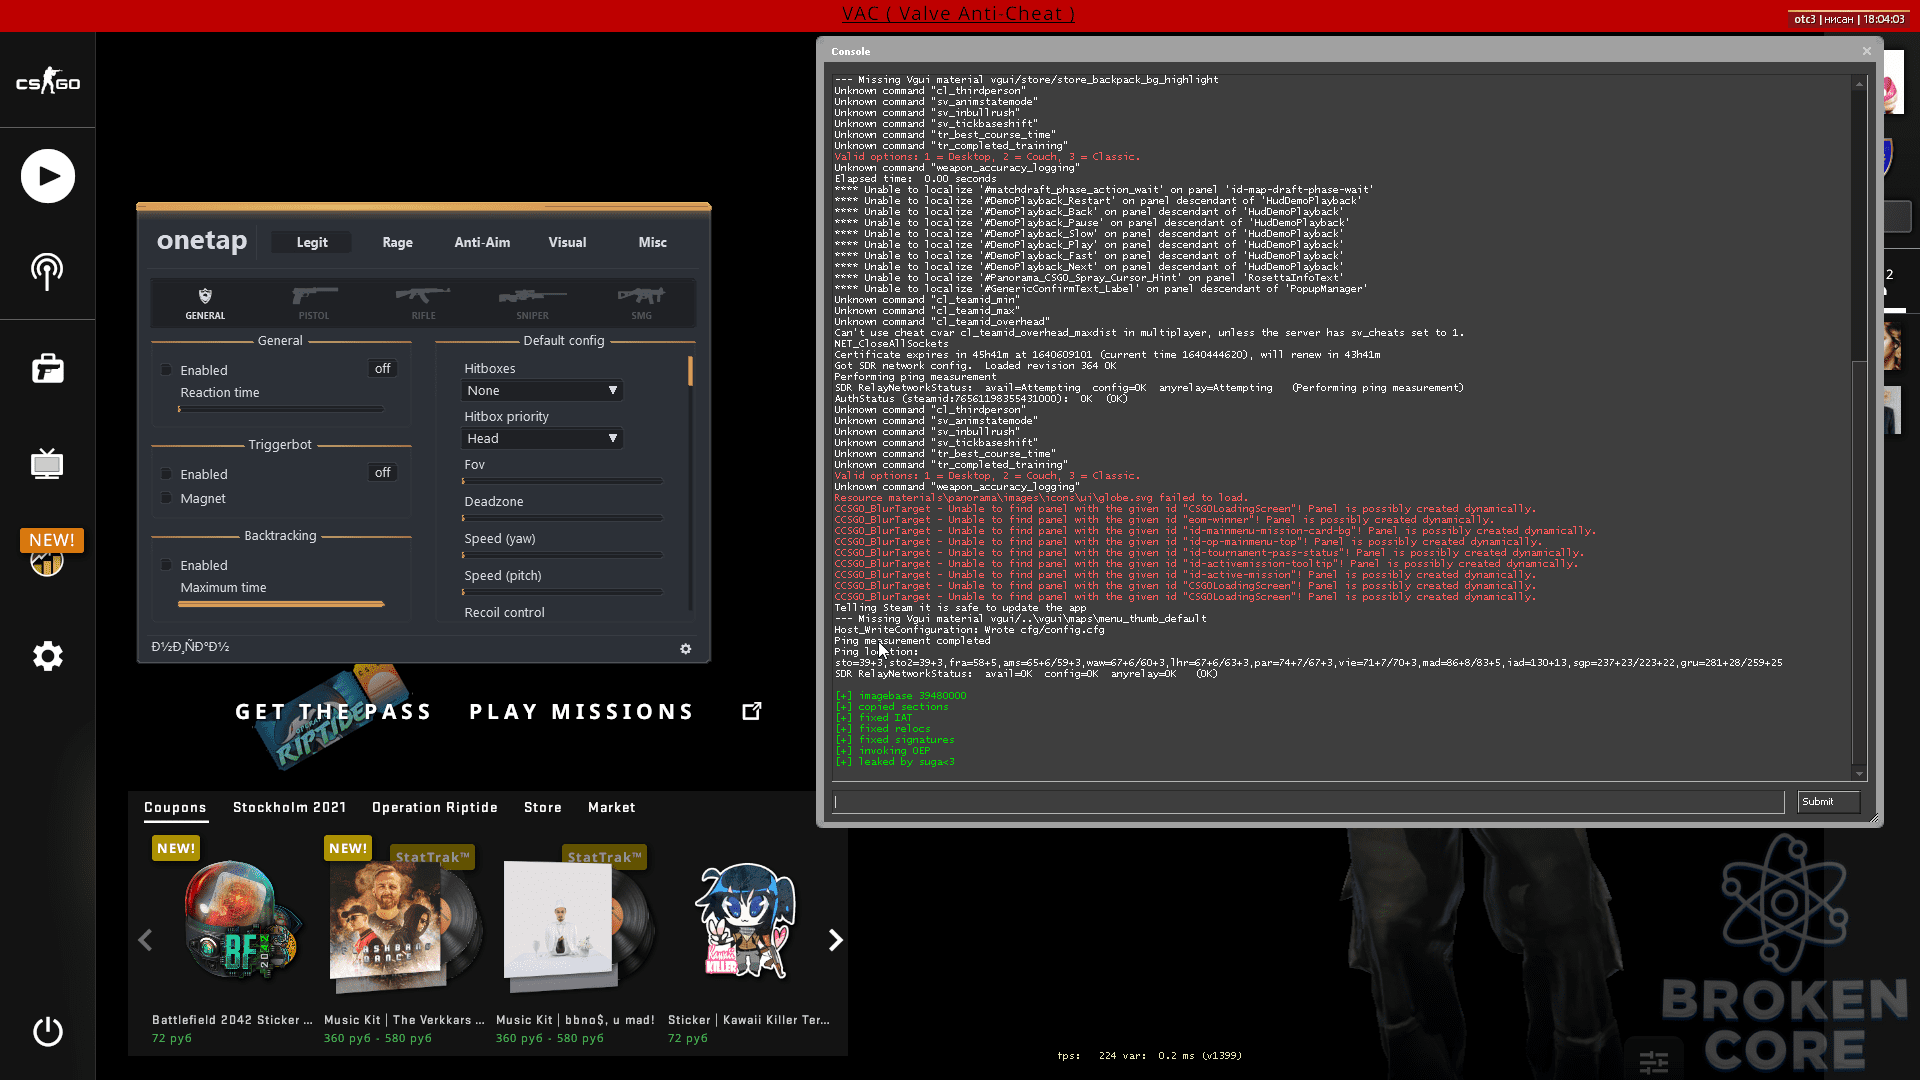Viewport: 1920px width, 1080px height.
Task: Open the onetap menu settings gear
Action: point(686,649)
